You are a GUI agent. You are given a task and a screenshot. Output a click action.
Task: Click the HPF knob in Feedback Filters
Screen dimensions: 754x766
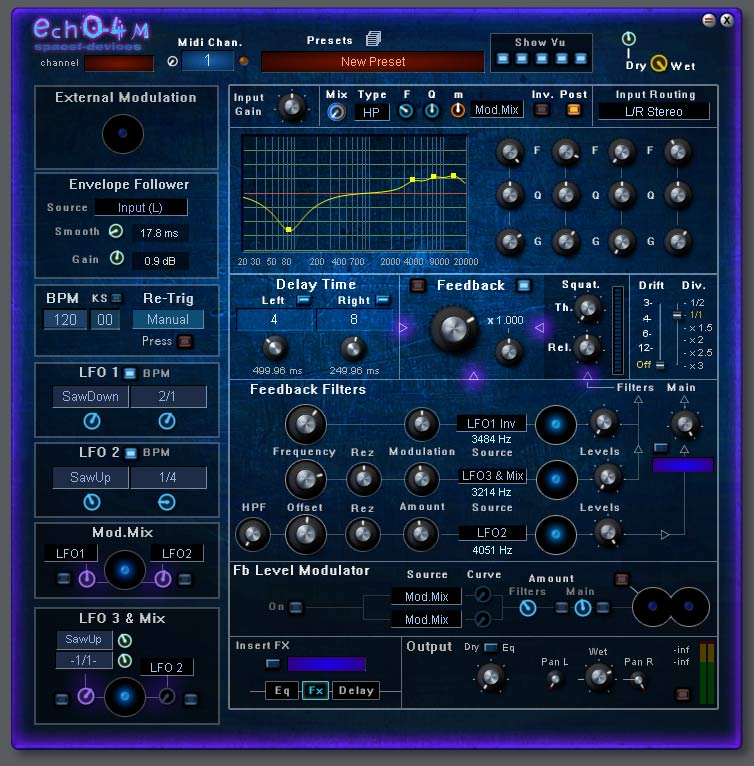253,534
